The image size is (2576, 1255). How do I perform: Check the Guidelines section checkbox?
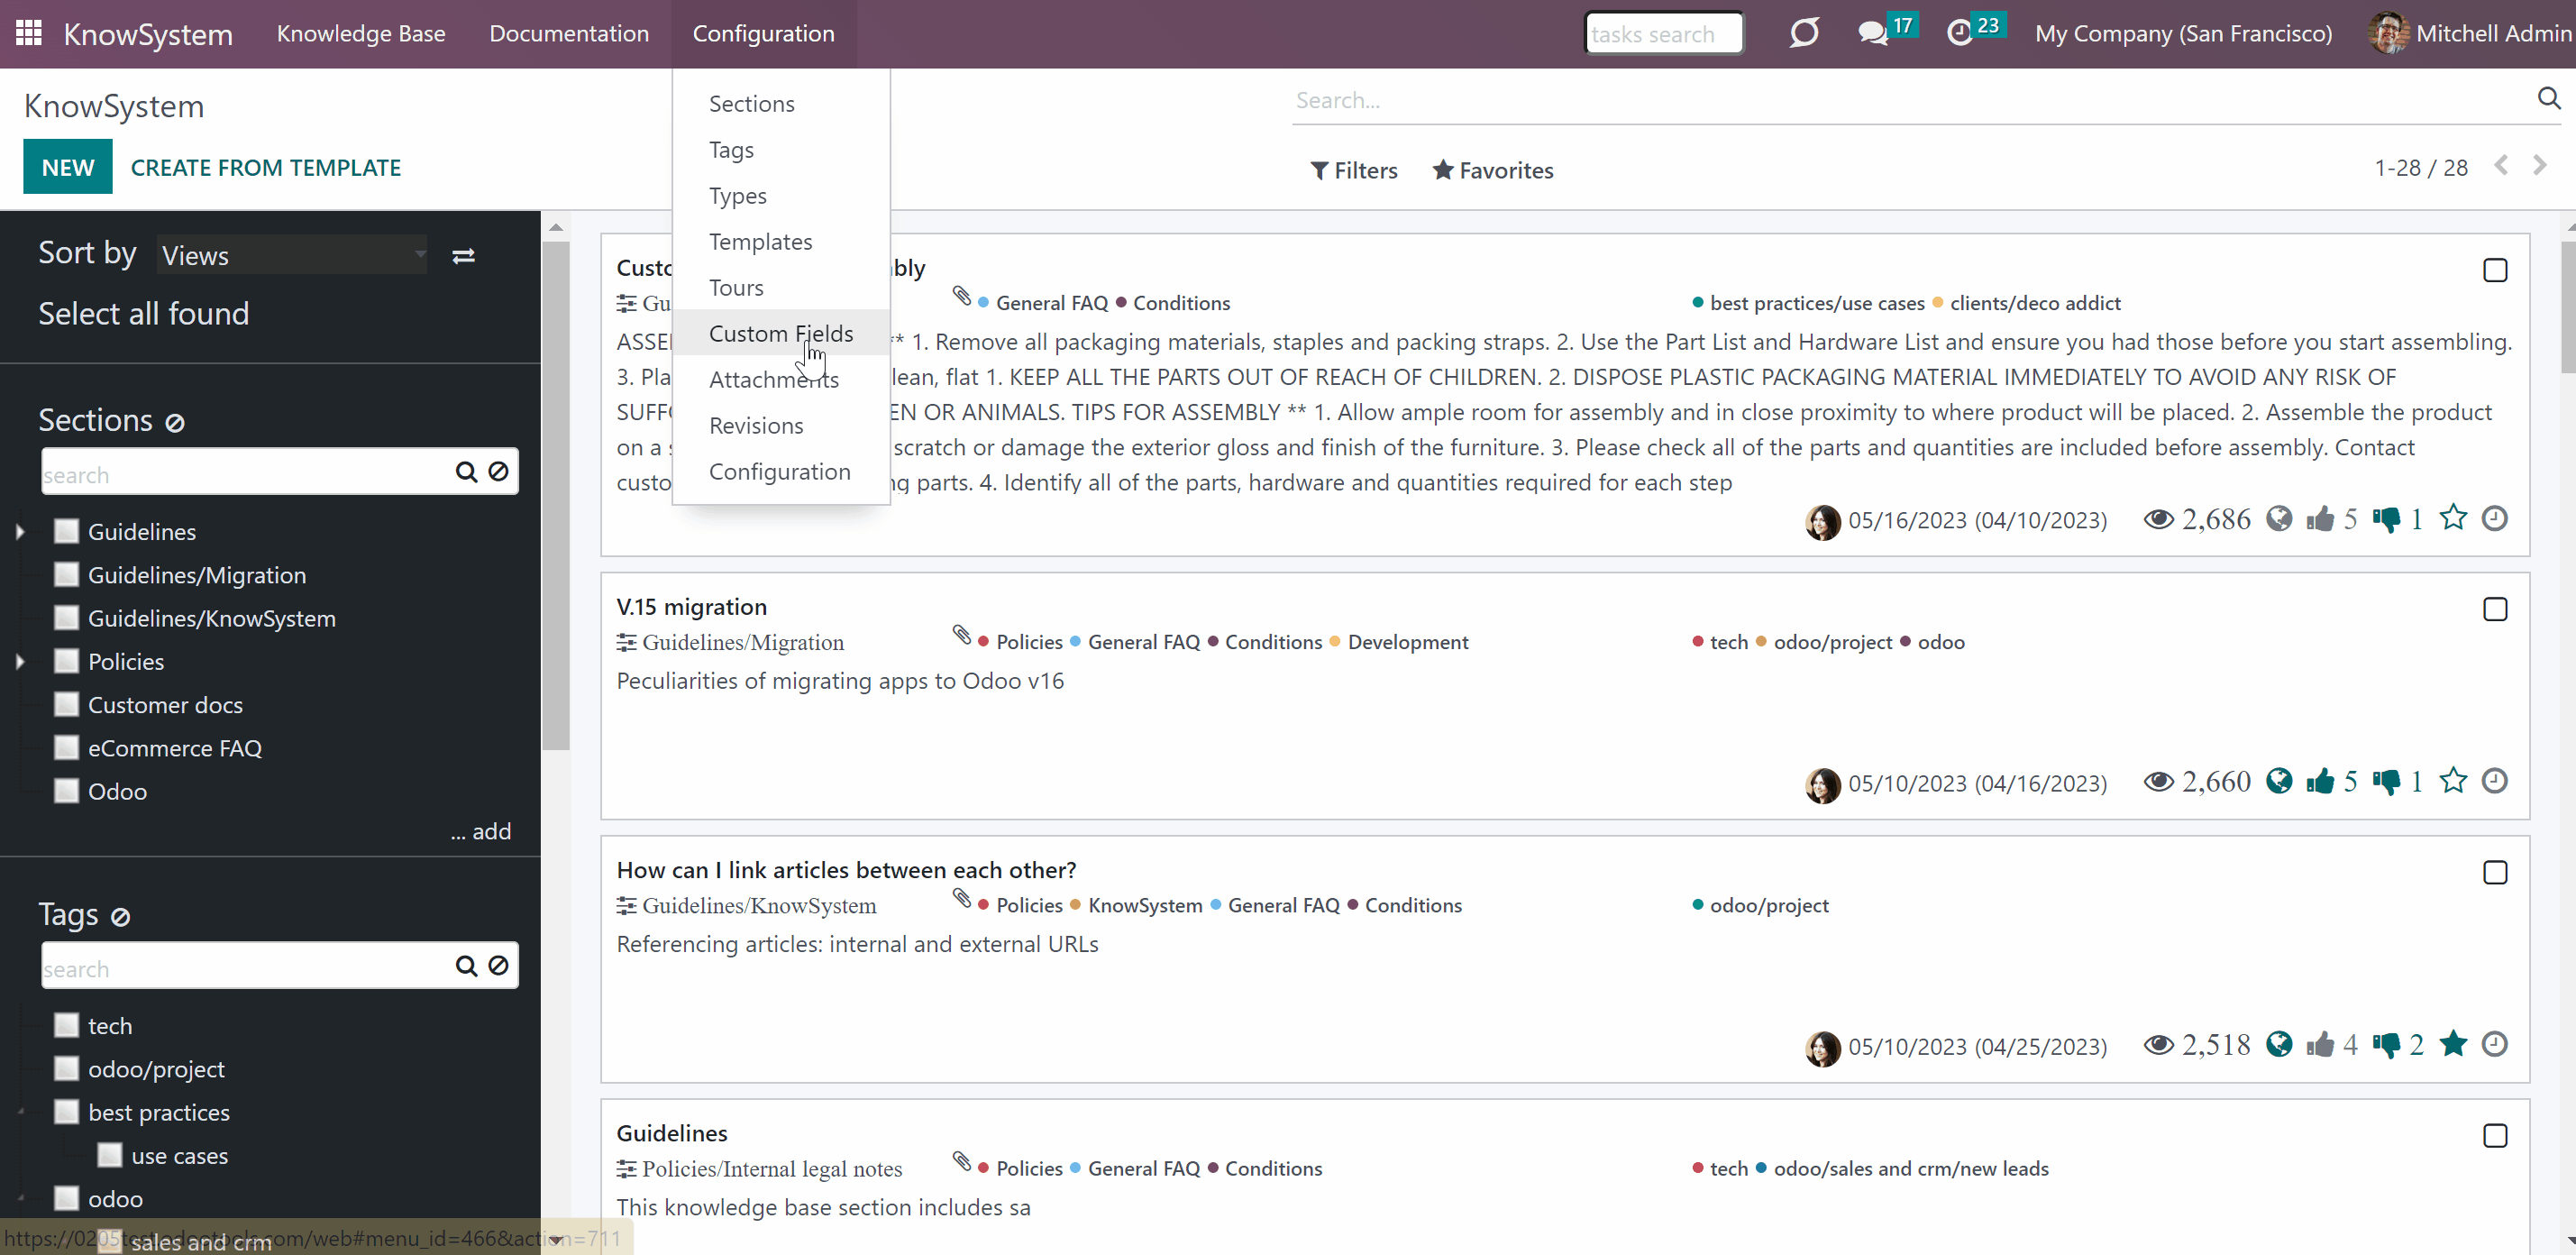(x=66, y=531)
